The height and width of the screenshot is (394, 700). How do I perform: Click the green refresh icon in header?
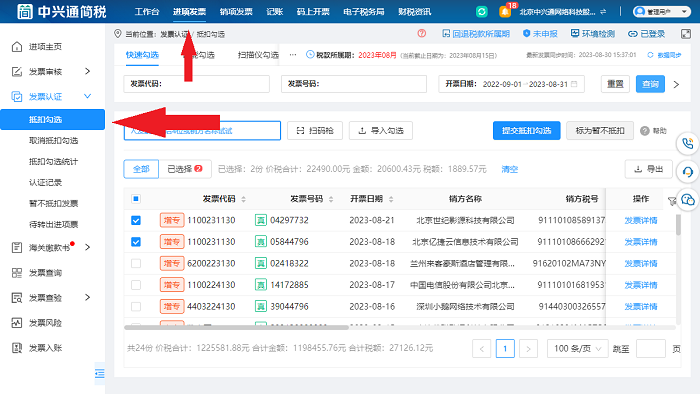pos(482,12)
